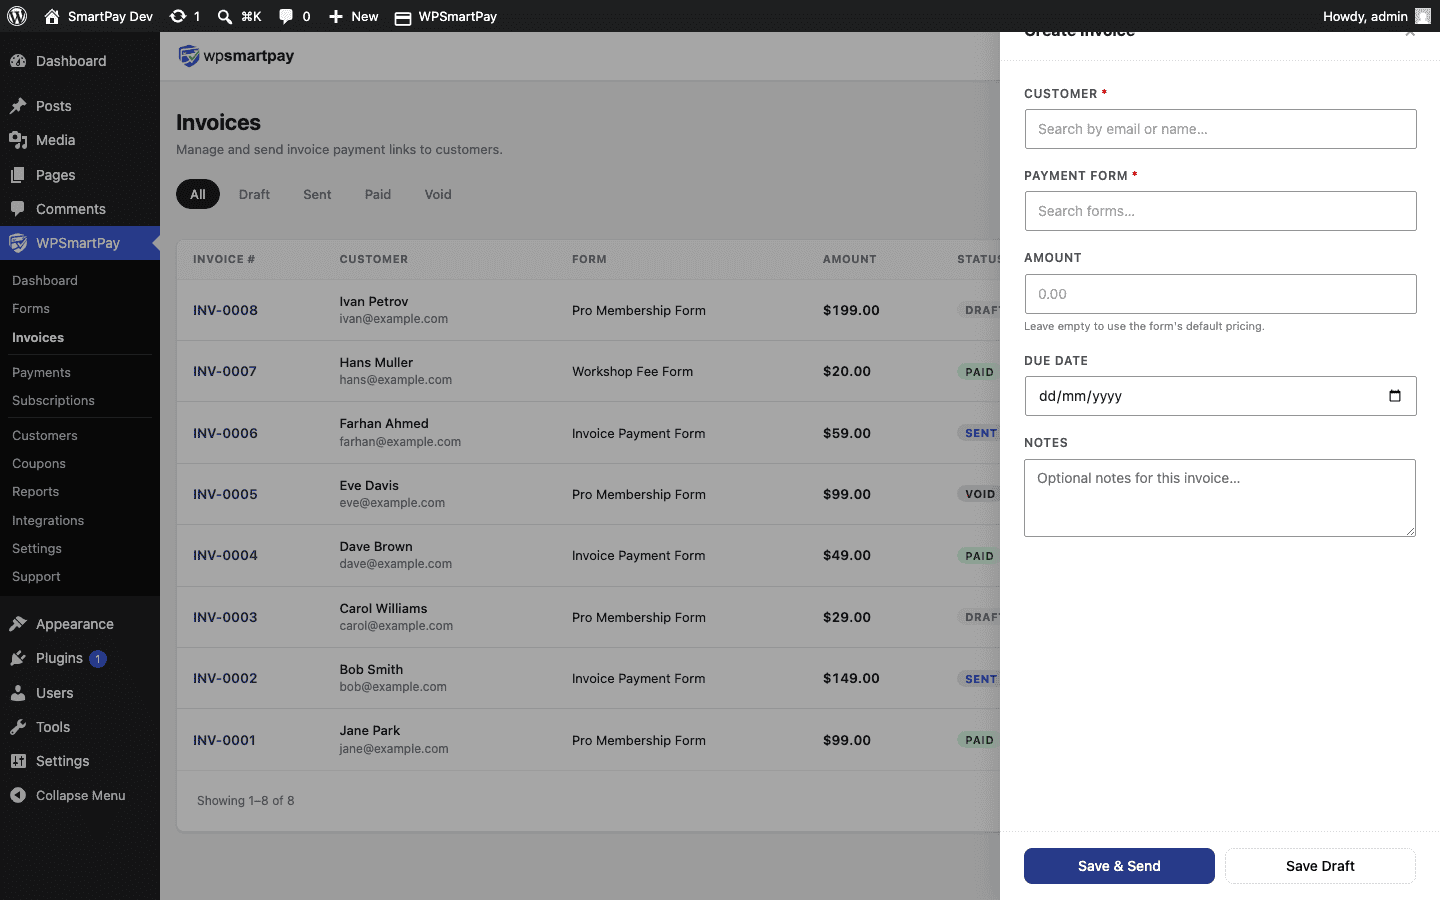The image size is (1440, 900).
Task: Open invoice INV-0005 link
Action: point(225,494)
